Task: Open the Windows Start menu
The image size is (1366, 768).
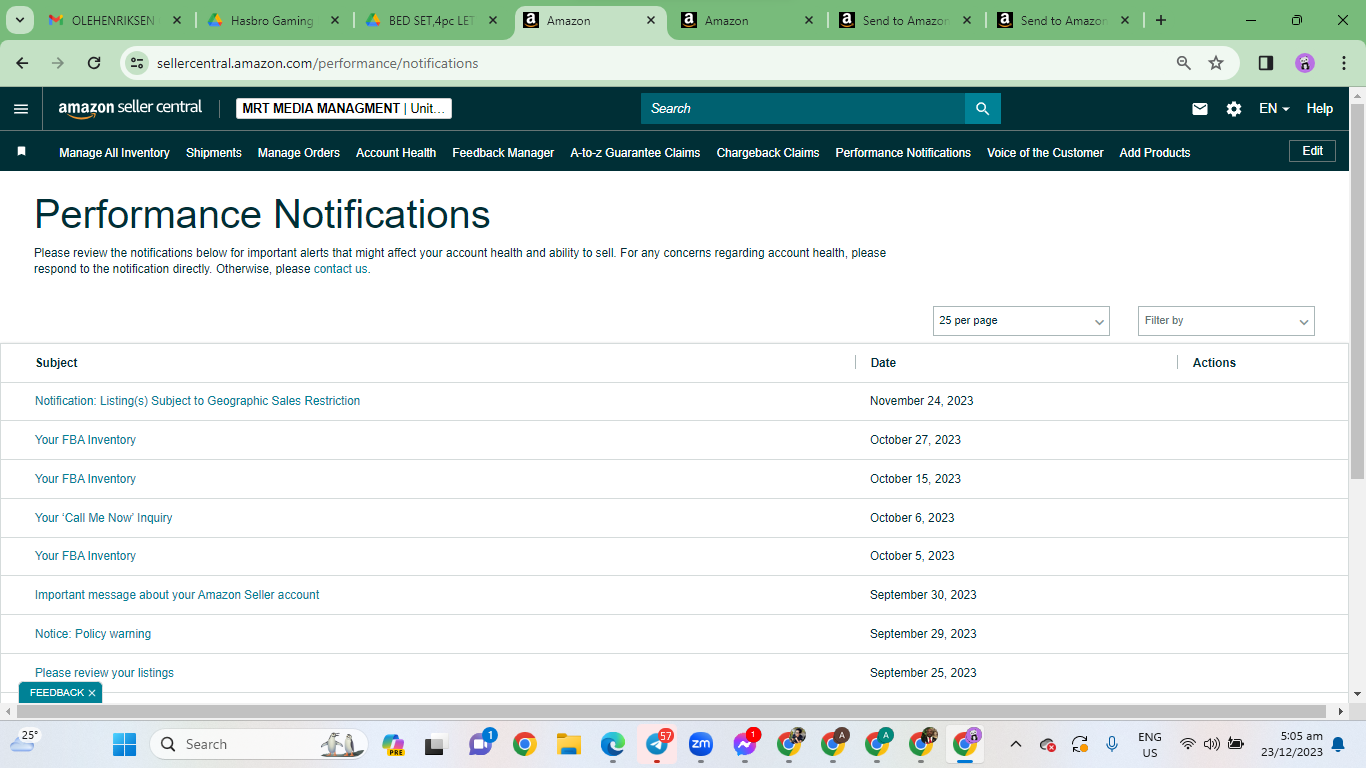Action: [124, 744]
